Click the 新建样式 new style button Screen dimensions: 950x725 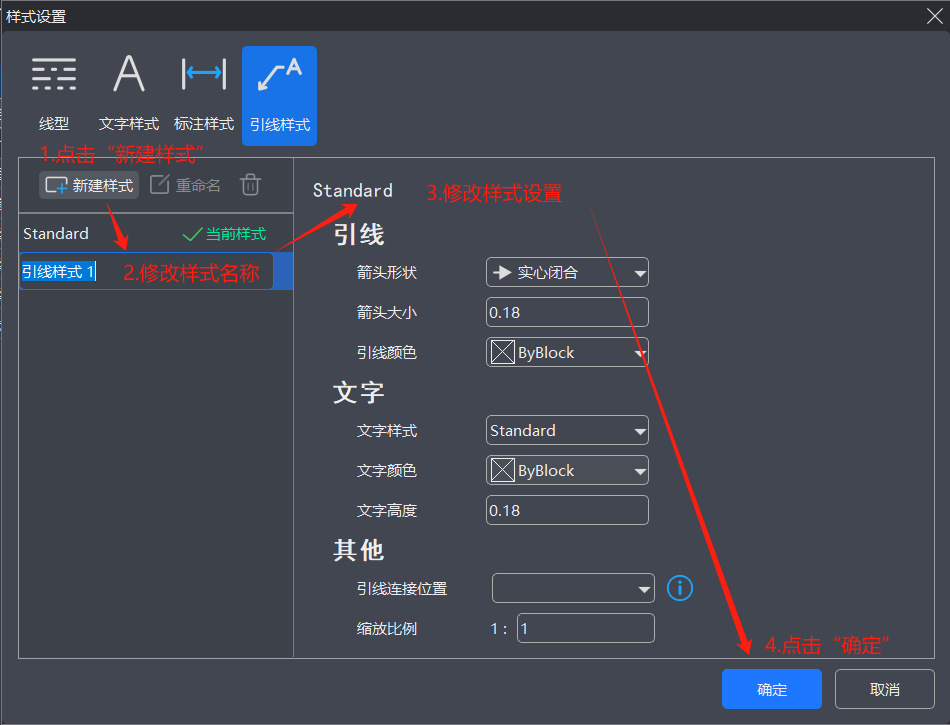(89, 185)
